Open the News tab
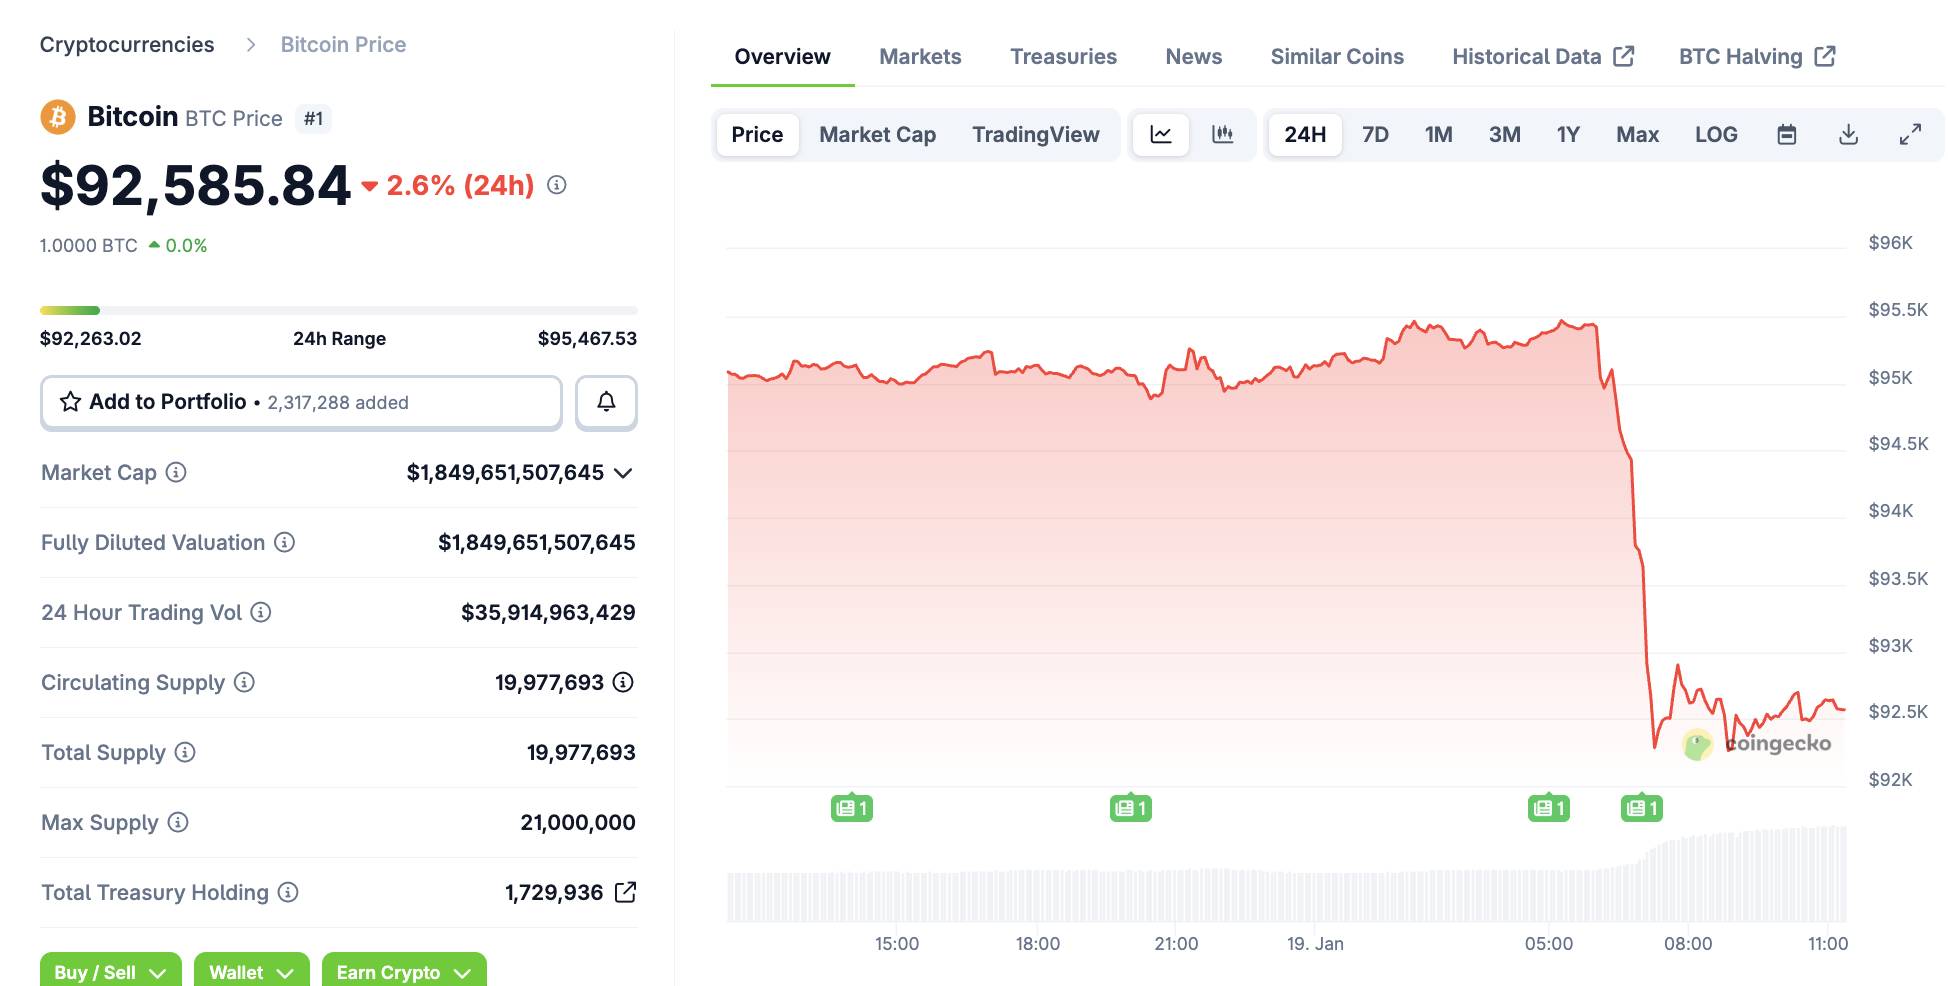The image size is (1948, 986). click(x=1192, y=56)
